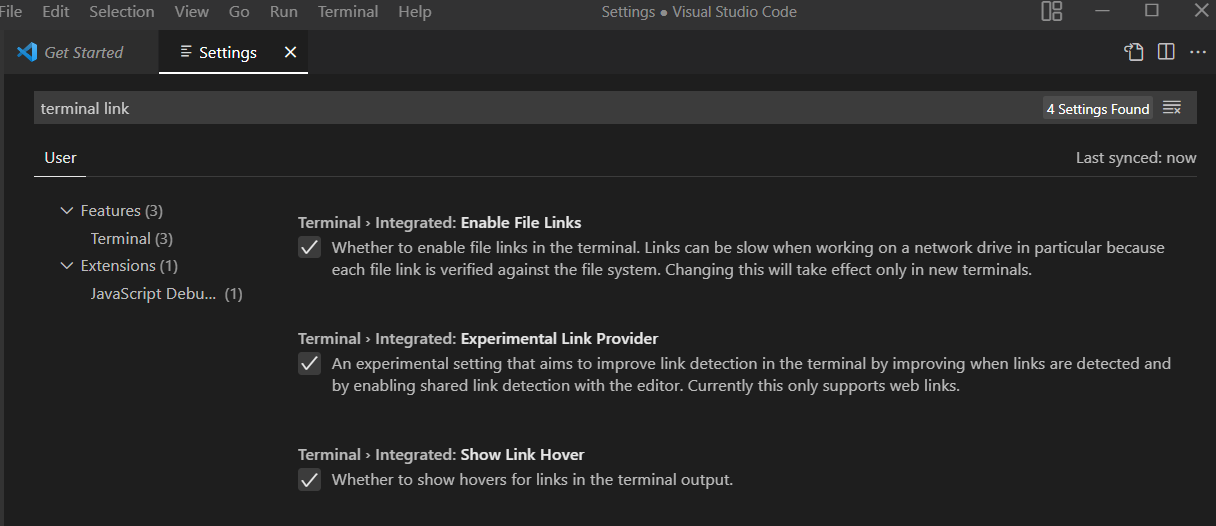Disable Show Link Hover checkbox

tap(310, 480)
